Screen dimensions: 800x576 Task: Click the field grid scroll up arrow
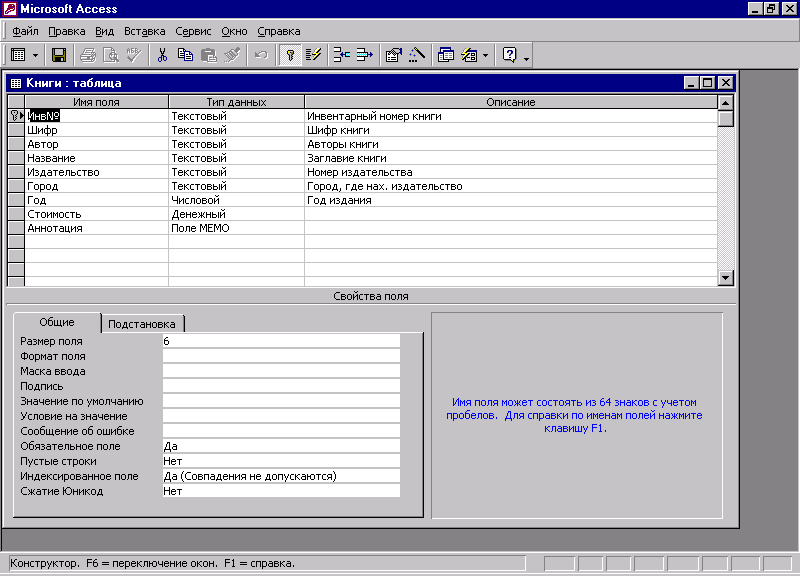point(726,103)
